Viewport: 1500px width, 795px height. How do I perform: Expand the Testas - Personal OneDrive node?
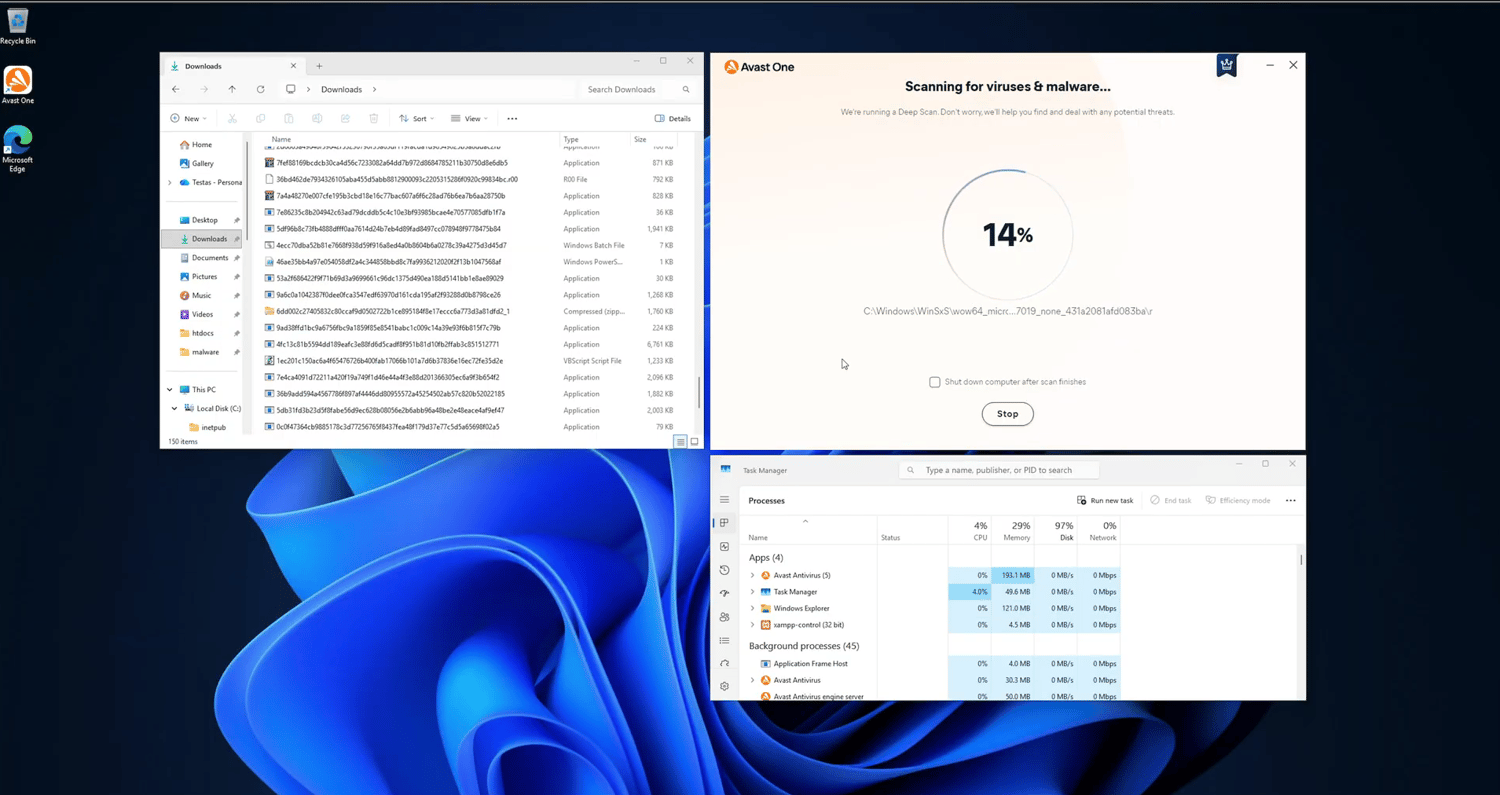pyautogui.click(x=170, y=182)
